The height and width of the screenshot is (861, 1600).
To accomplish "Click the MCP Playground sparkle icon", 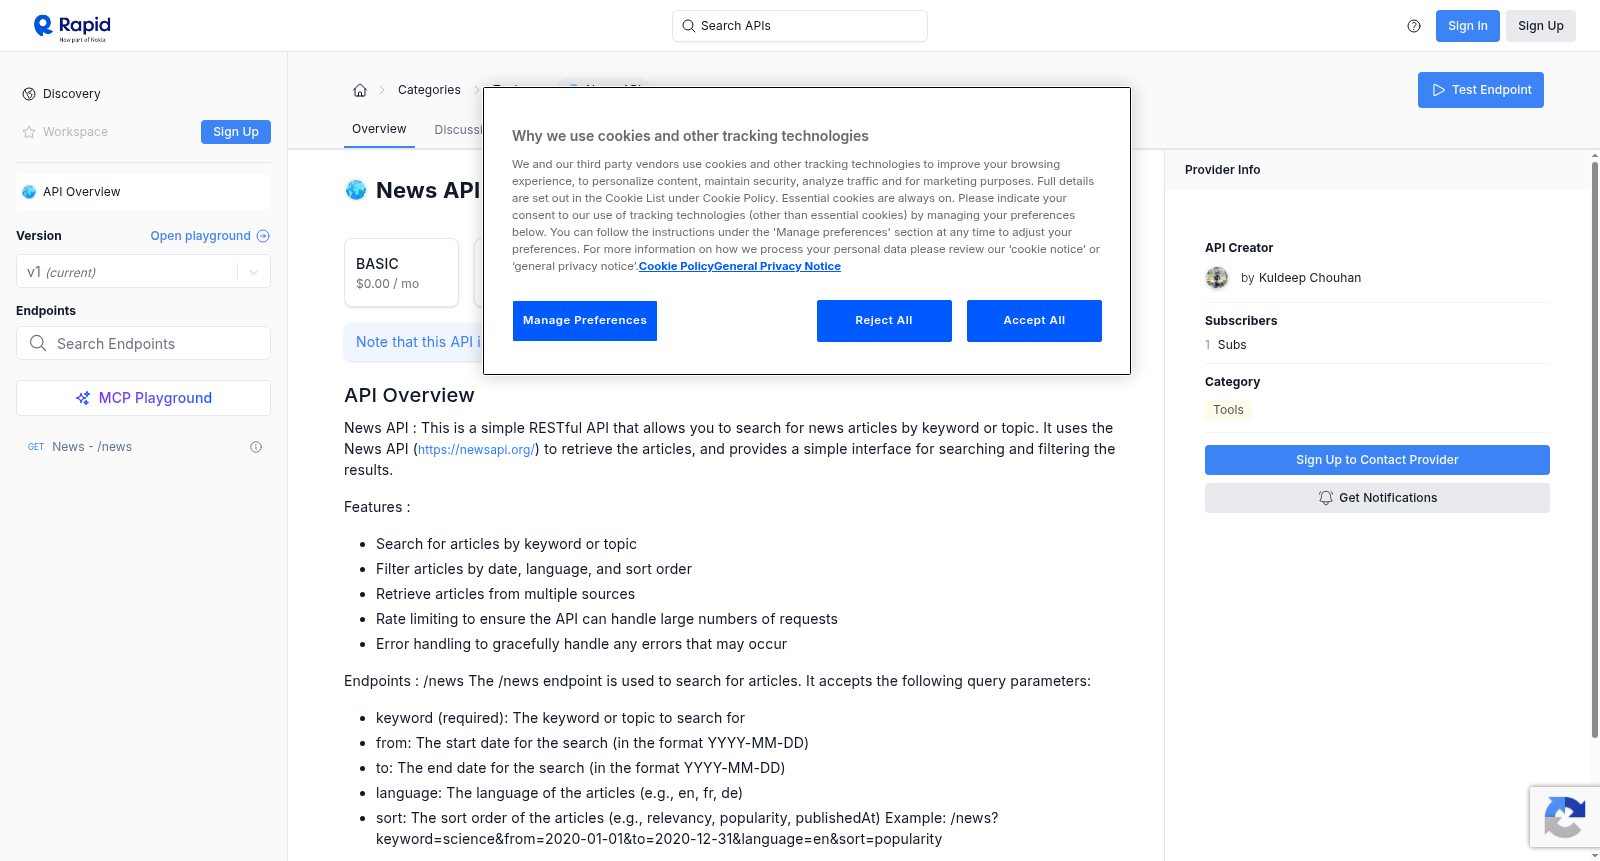I will (83, 398).
